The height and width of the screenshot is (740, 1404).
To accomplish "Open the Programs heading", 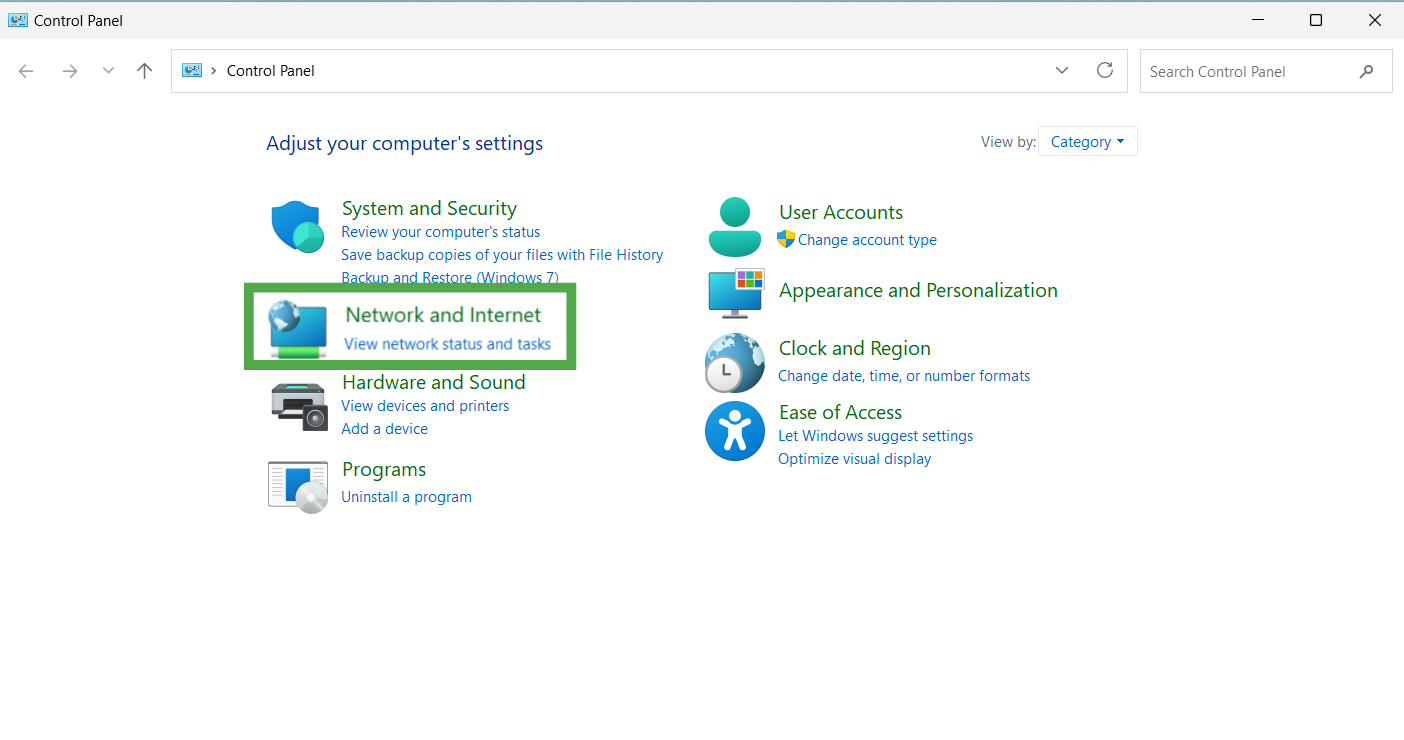I will click(x=384, y=470).
